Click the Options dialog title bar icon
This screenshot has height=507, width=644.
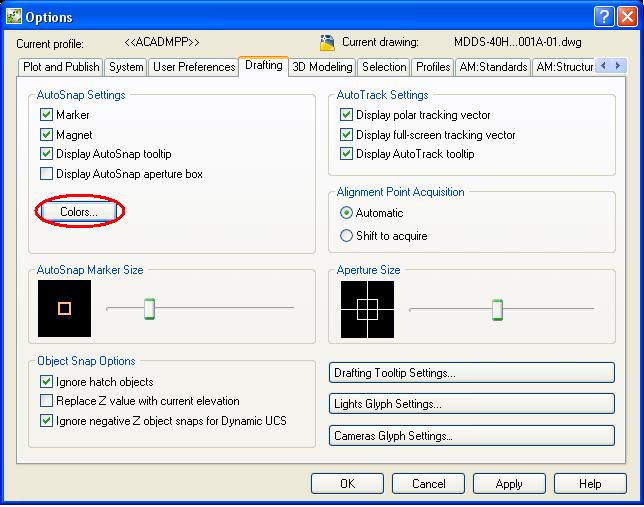14,16
